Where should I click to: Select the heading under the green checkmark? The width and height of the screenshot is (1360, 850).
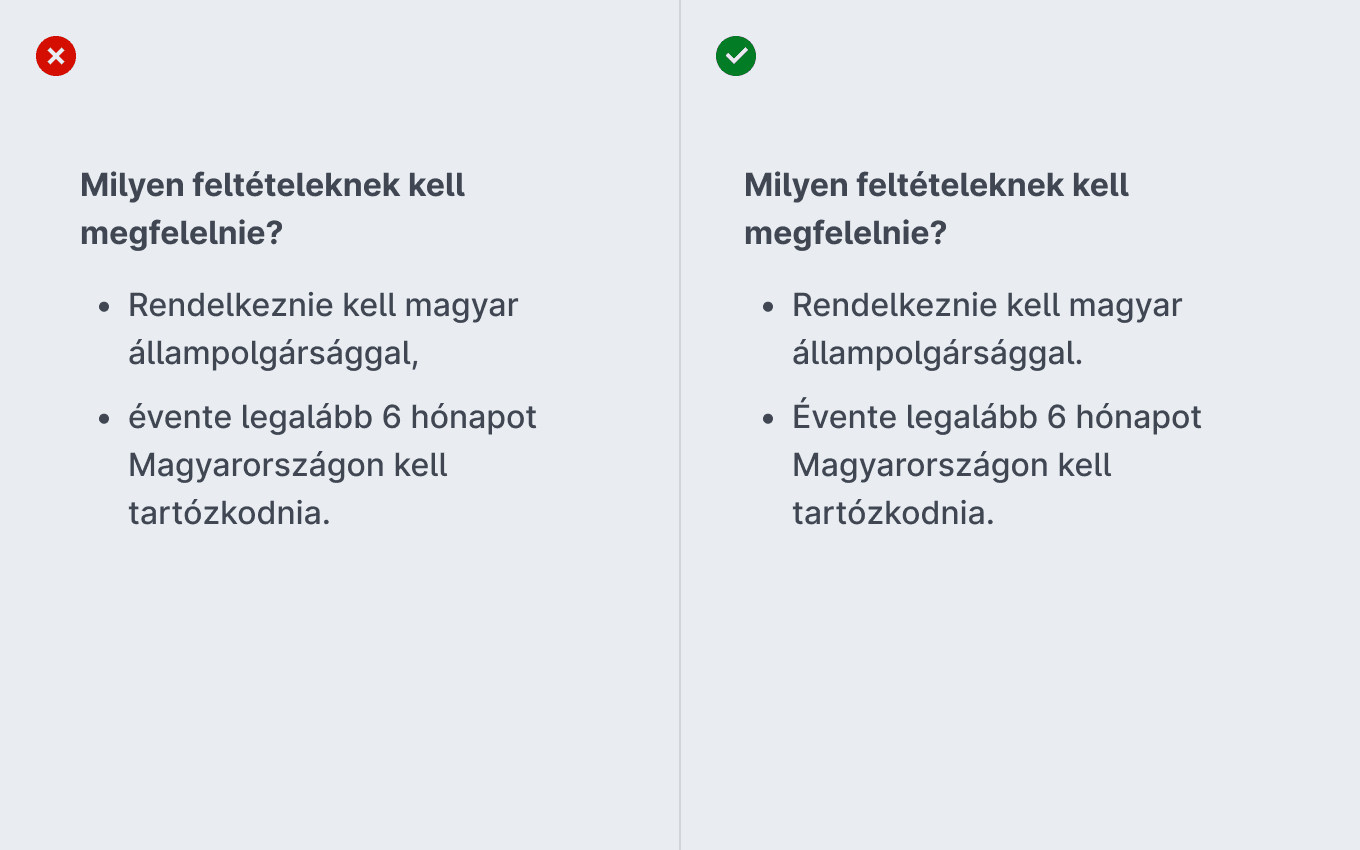(x=936, y=209)
